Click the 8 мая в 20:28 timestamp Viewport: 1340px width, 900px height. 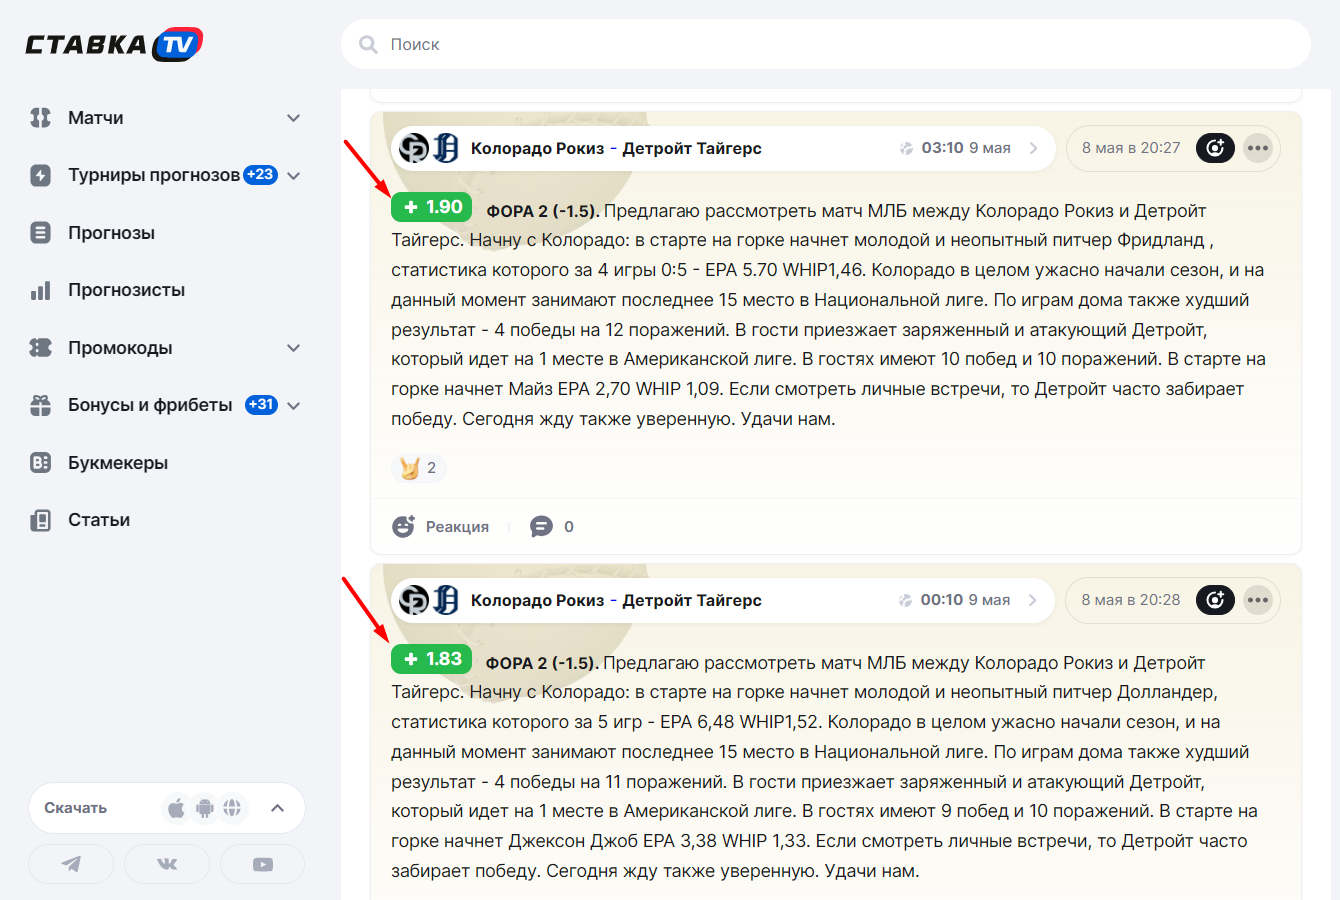[x=1131, y=600]
